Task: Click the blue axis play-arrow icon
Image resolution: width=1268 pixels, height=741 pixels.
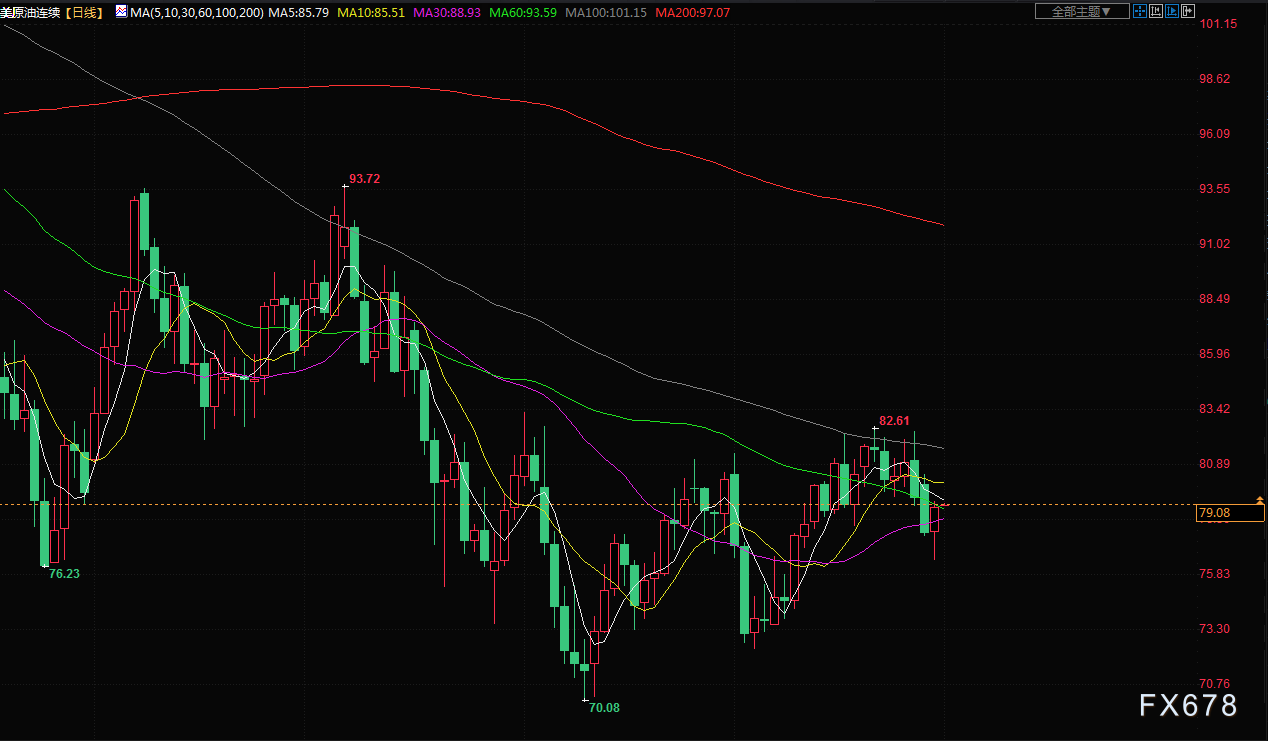Action: pos(1172,11)
